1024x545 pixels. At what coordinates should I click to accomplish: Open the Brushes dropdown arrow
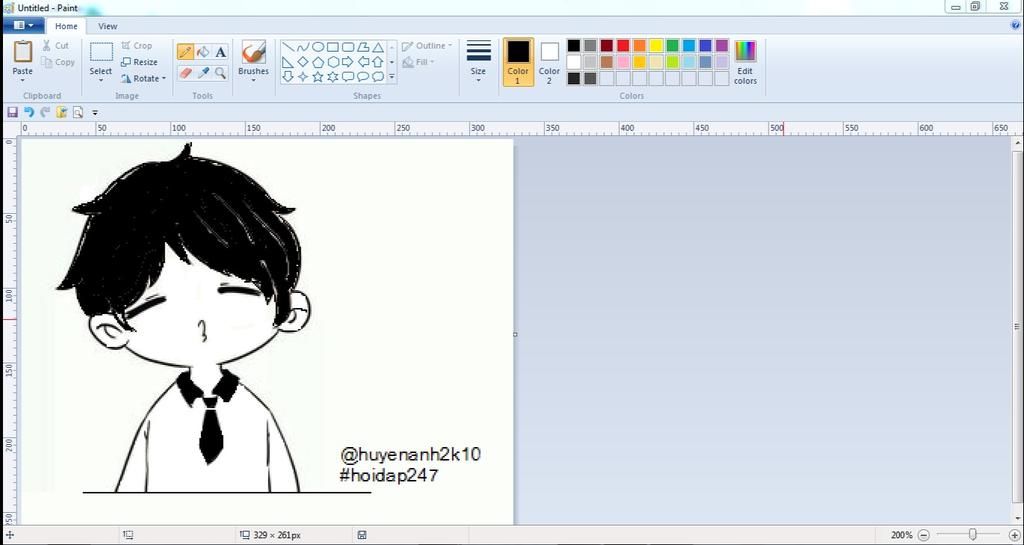coord(253,81)
